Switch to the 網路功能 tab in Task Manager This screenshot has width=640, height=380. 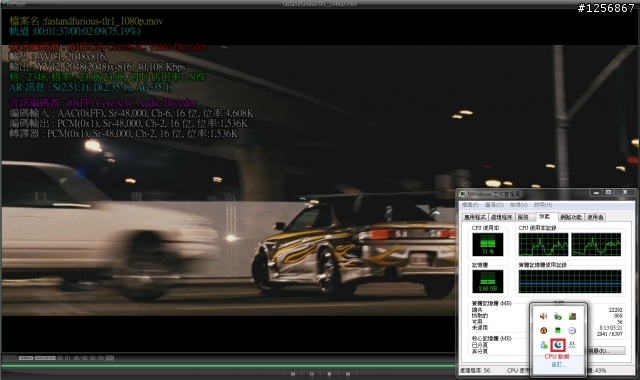571,217
